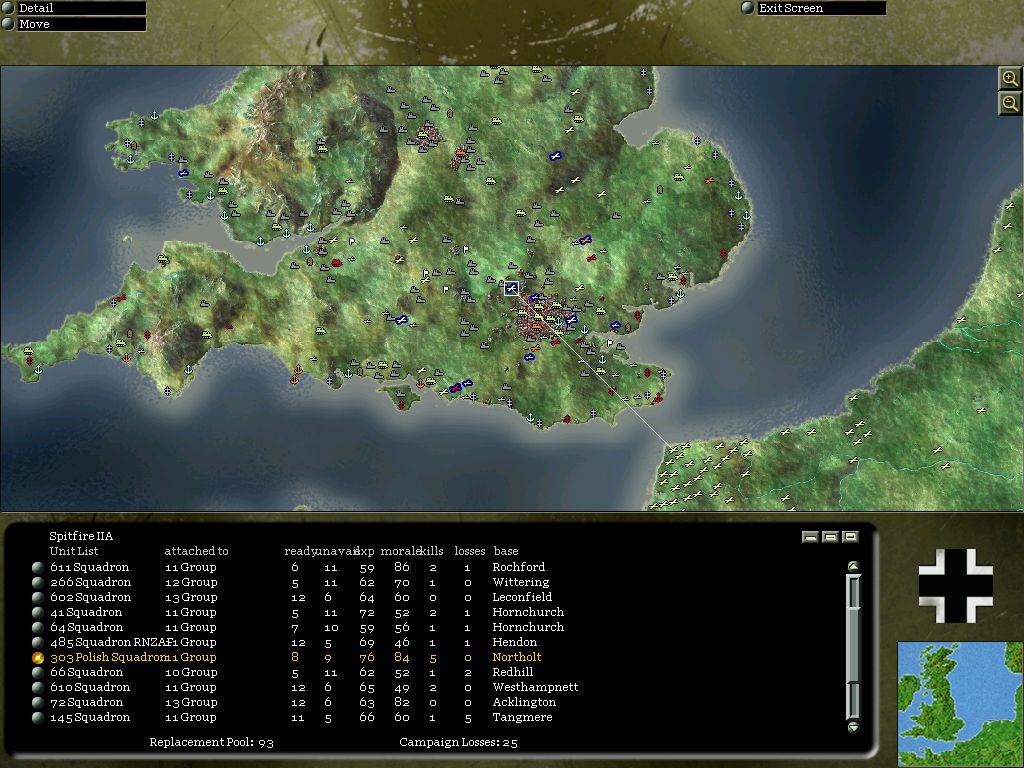The width and height of the screenshot is (1024, 768).
Task: Click the overview minimap of Britain
Action: [x=960, y=703]
